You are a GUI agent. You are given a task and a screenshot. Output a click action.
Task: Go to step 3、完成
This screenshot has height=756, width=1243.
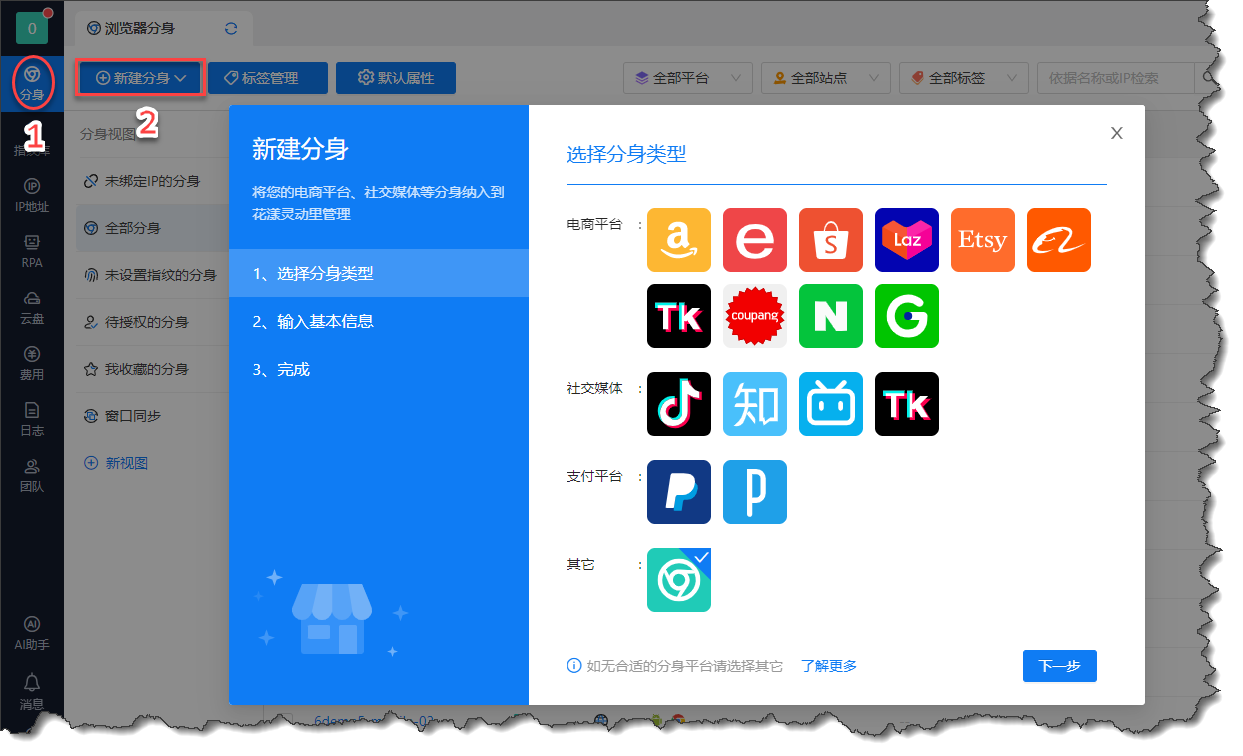click(379, 369)
